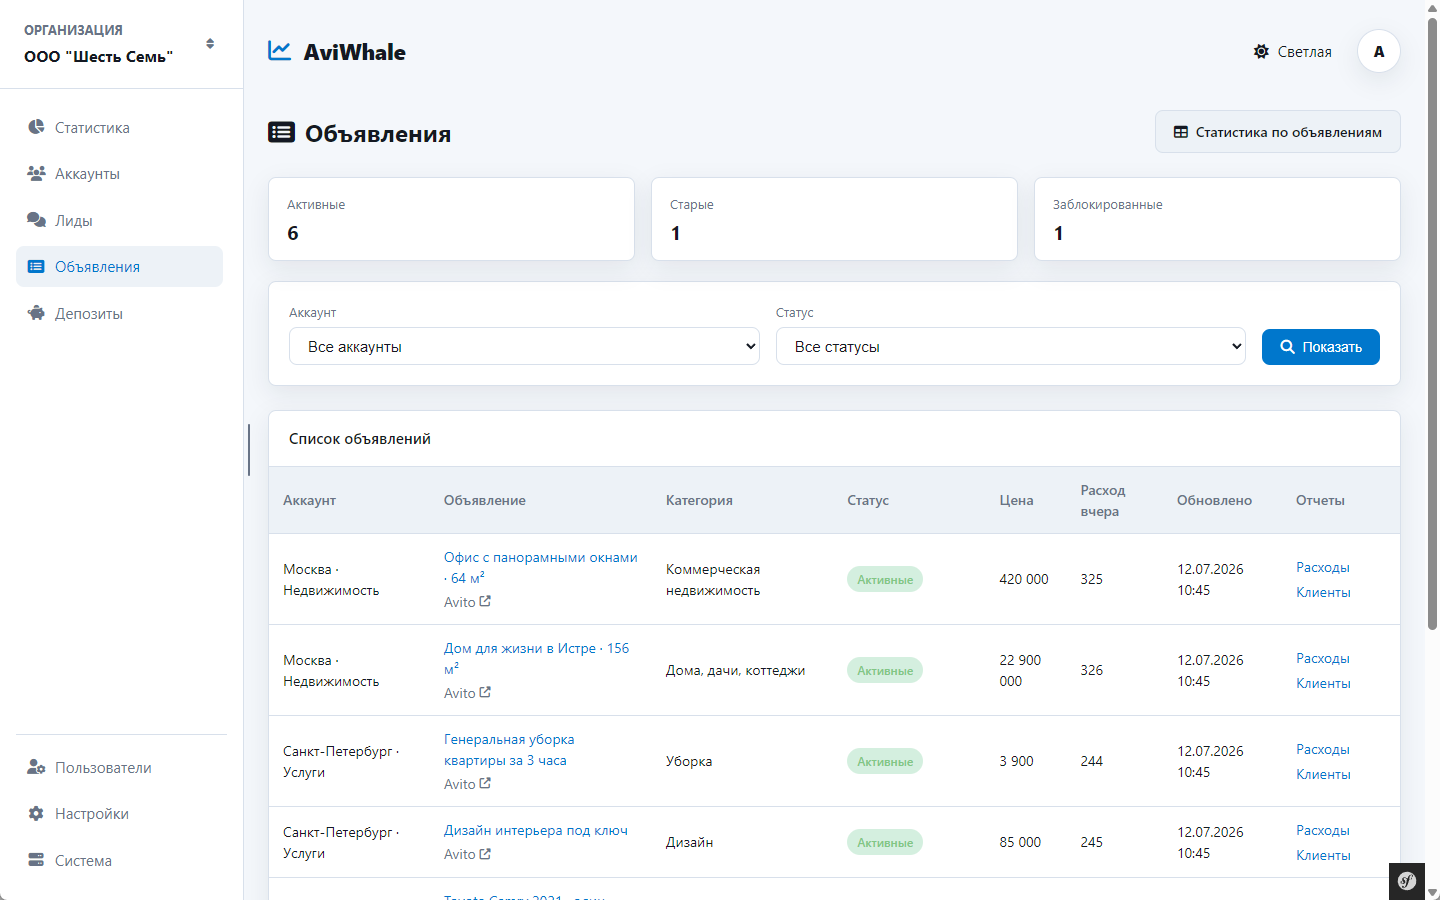Go to Лиды in sidebar

tap(119, 220)
